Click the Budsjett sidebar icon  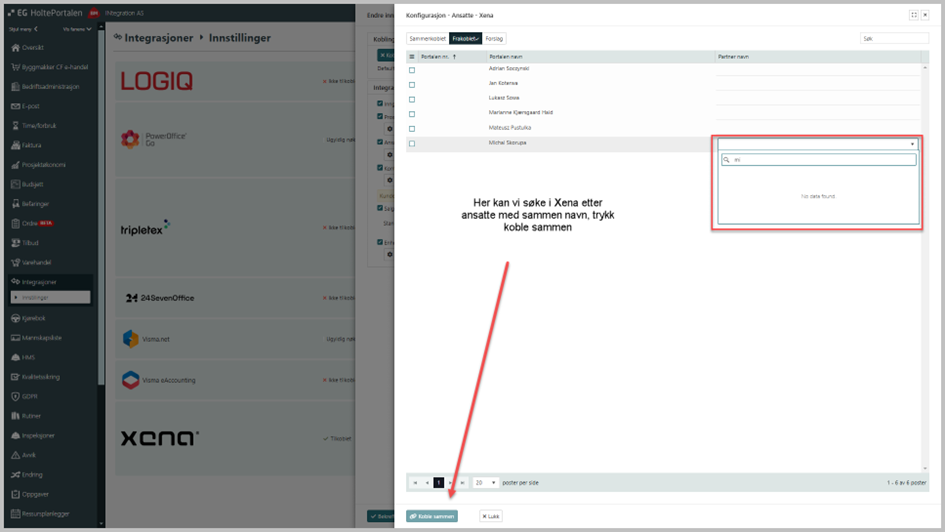(x=15, y=184)
